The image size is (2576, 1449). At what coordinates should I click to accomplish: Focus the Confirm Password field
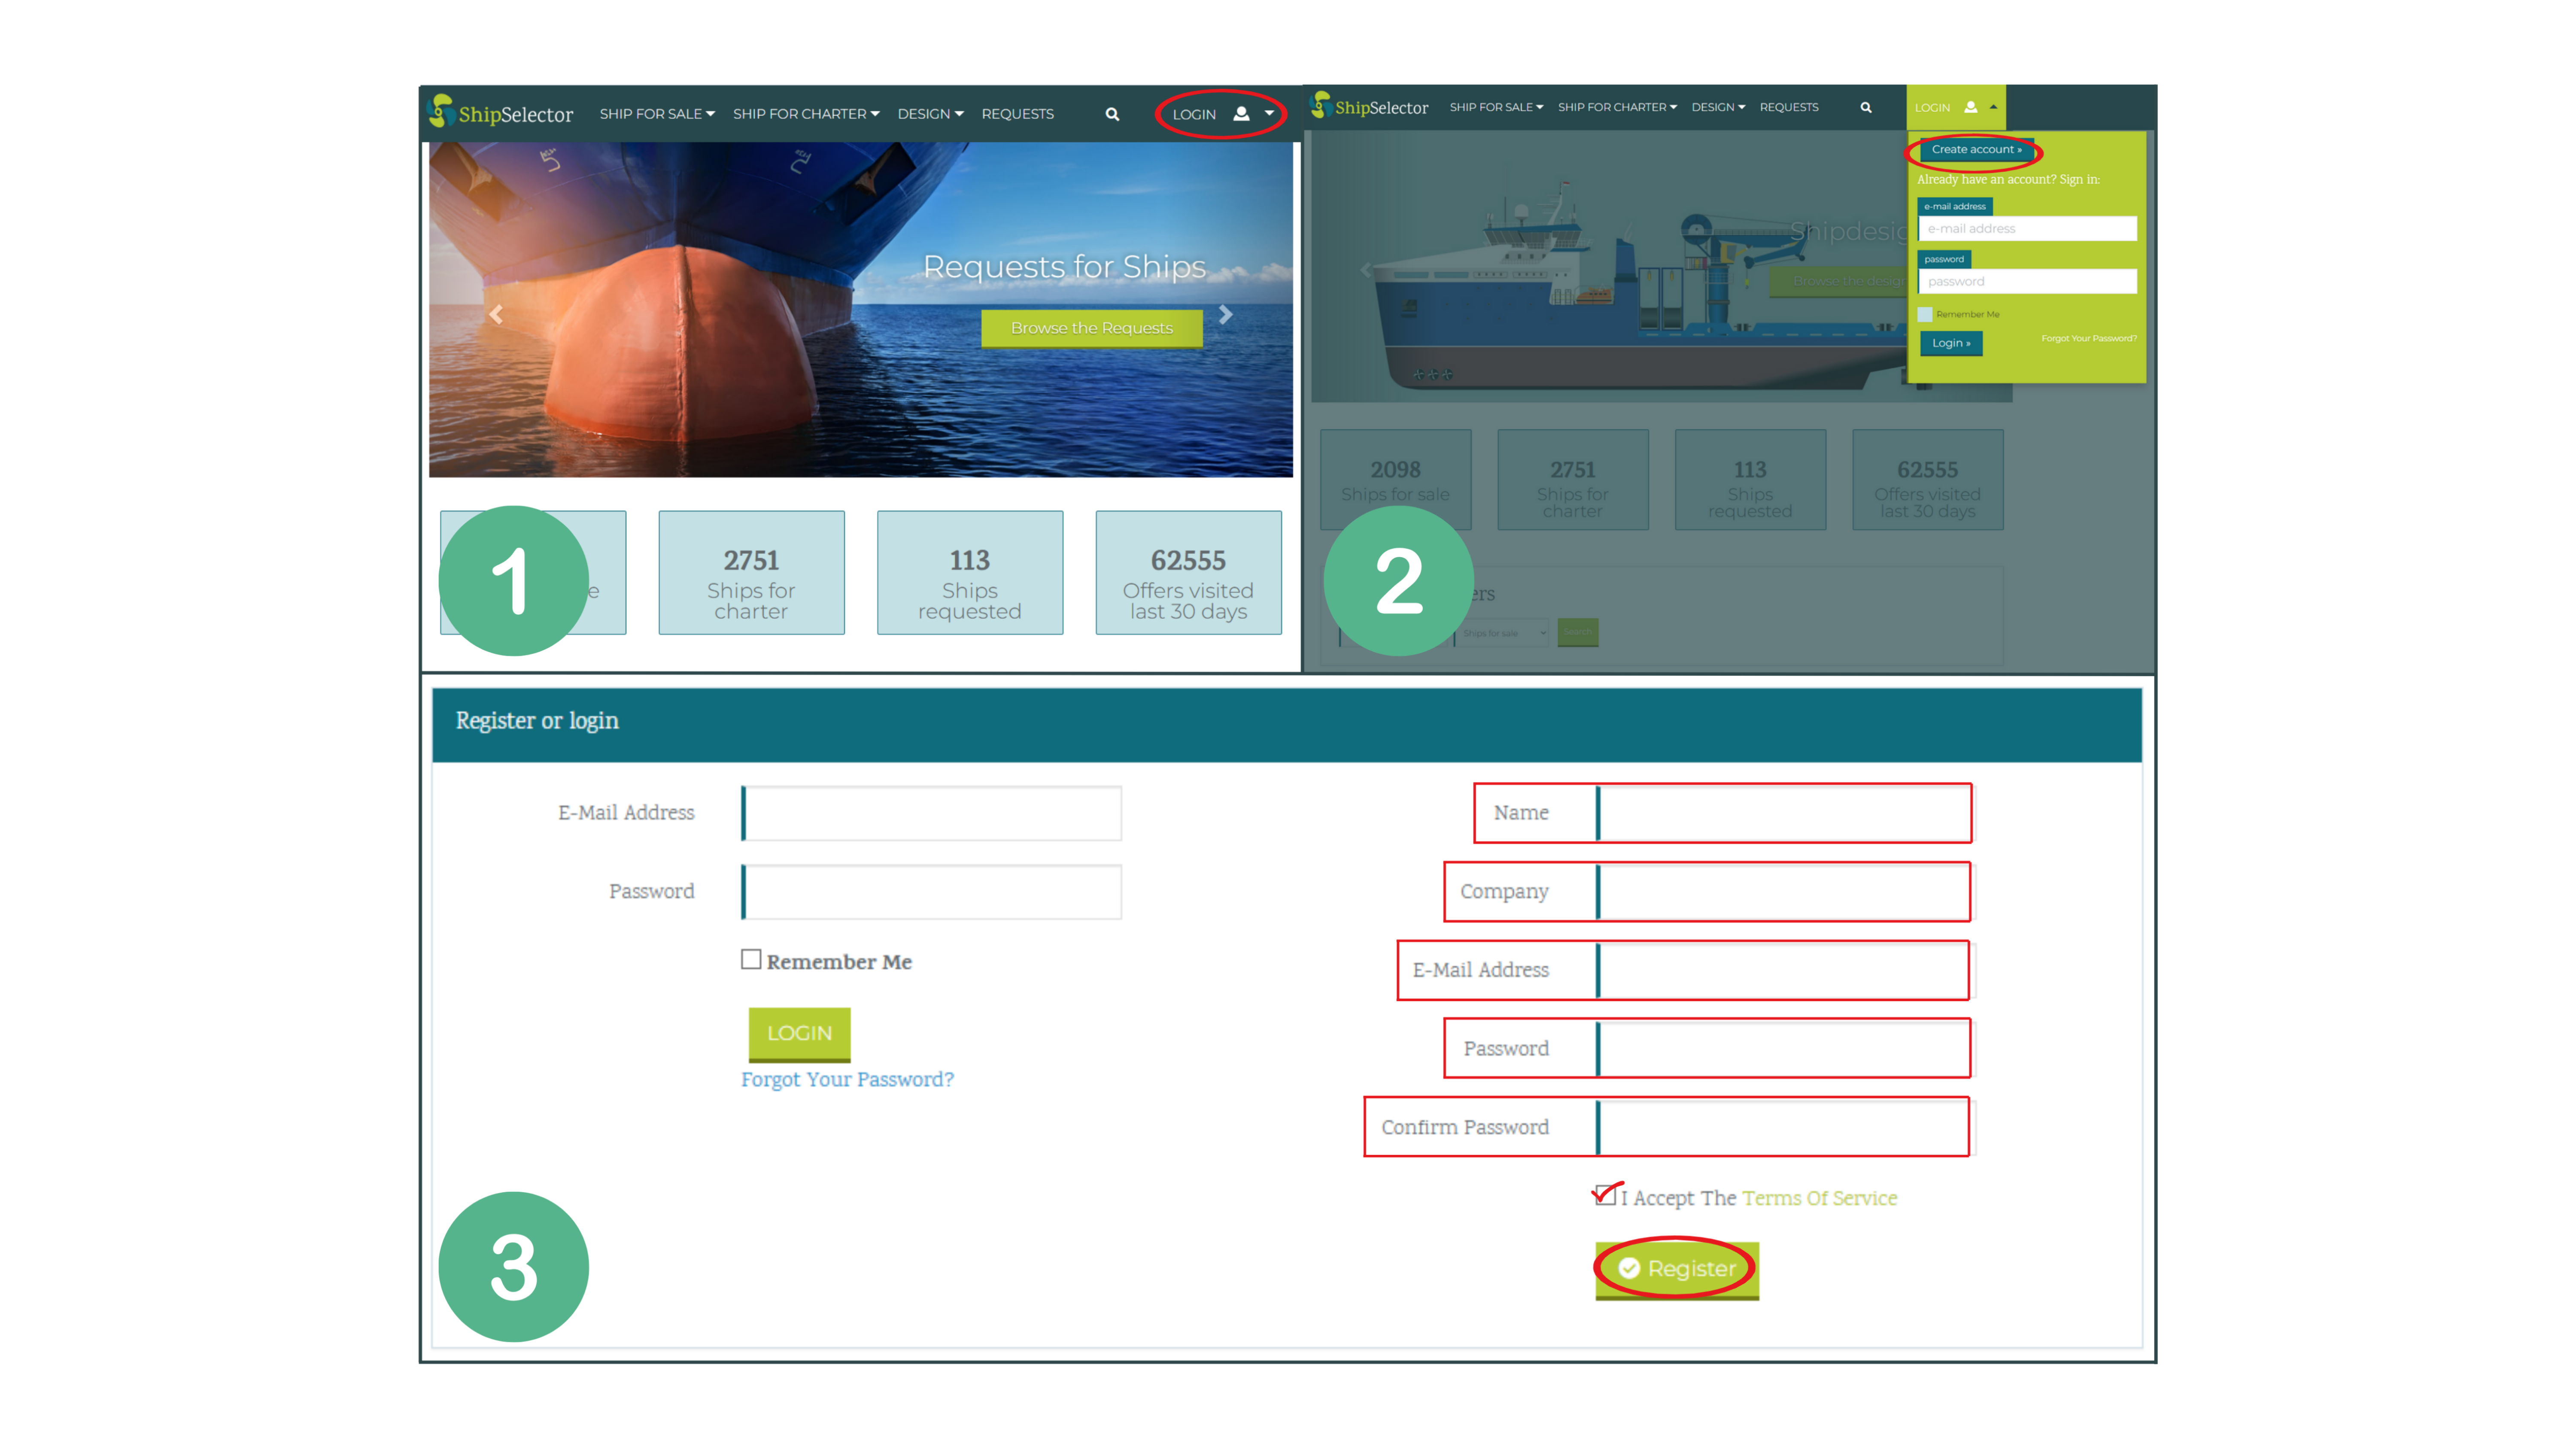(1785, 1128)
